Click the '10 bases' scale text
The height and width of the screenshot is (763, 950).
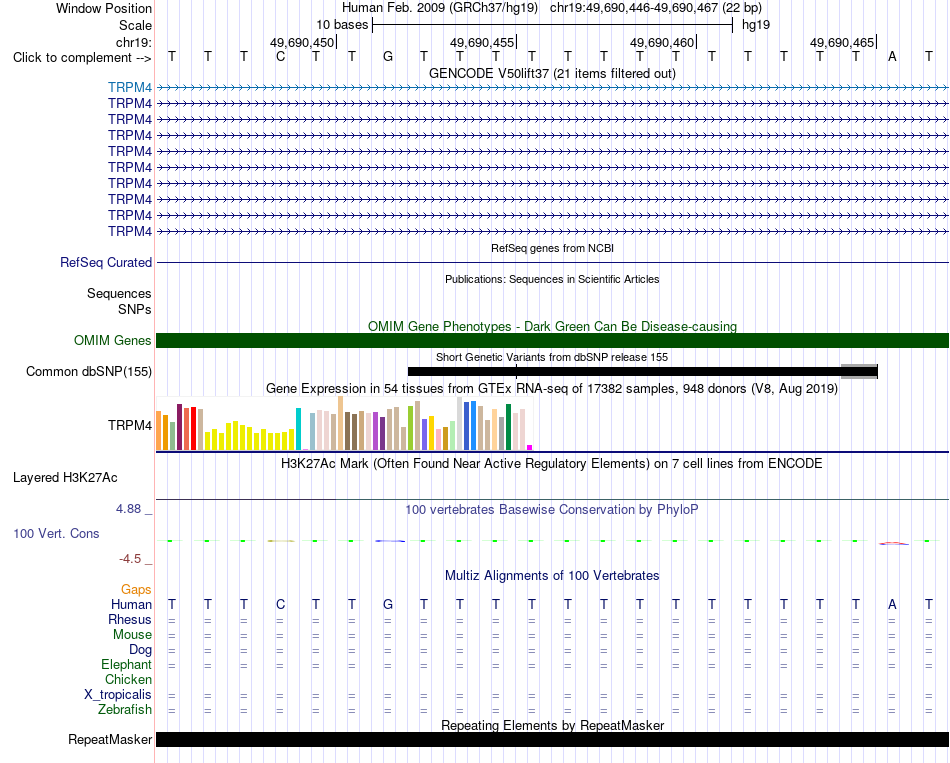(342, 25)
